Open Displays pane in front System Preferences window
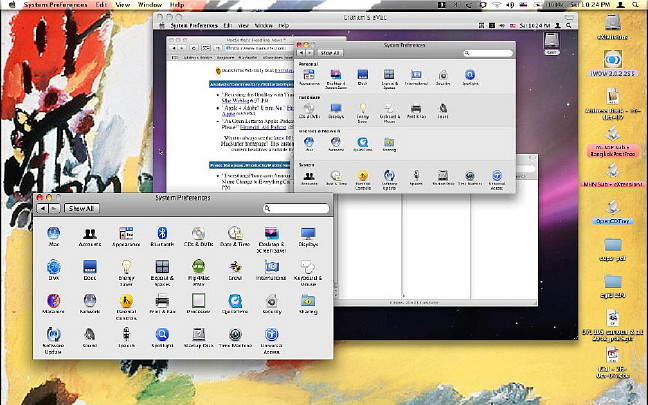The height and width of the screenshot is (405, 648). (x=308, y=236)
